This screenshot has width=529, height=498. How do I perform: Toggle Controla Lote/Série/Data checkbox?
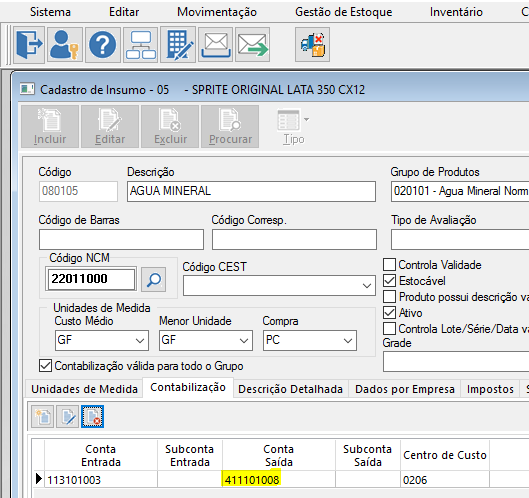point(389,329)
